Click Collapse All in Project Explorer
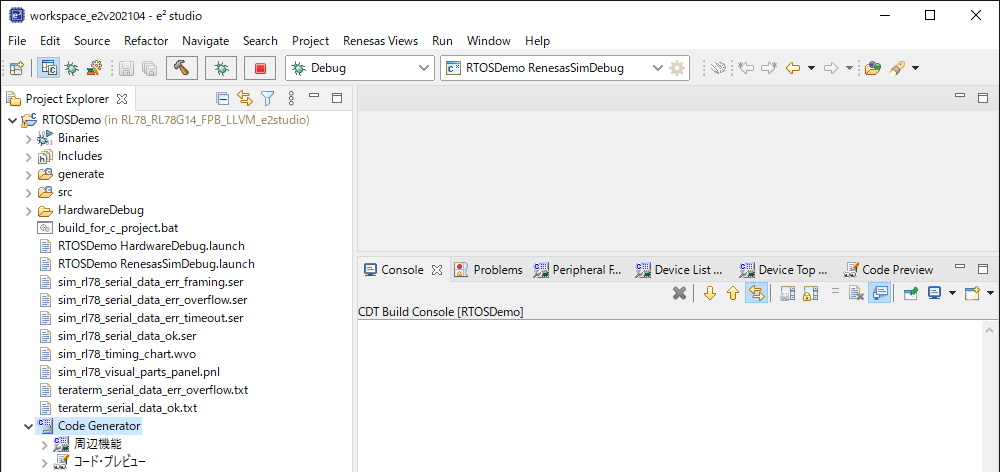The image size is (1000, 472). [223, 98]
